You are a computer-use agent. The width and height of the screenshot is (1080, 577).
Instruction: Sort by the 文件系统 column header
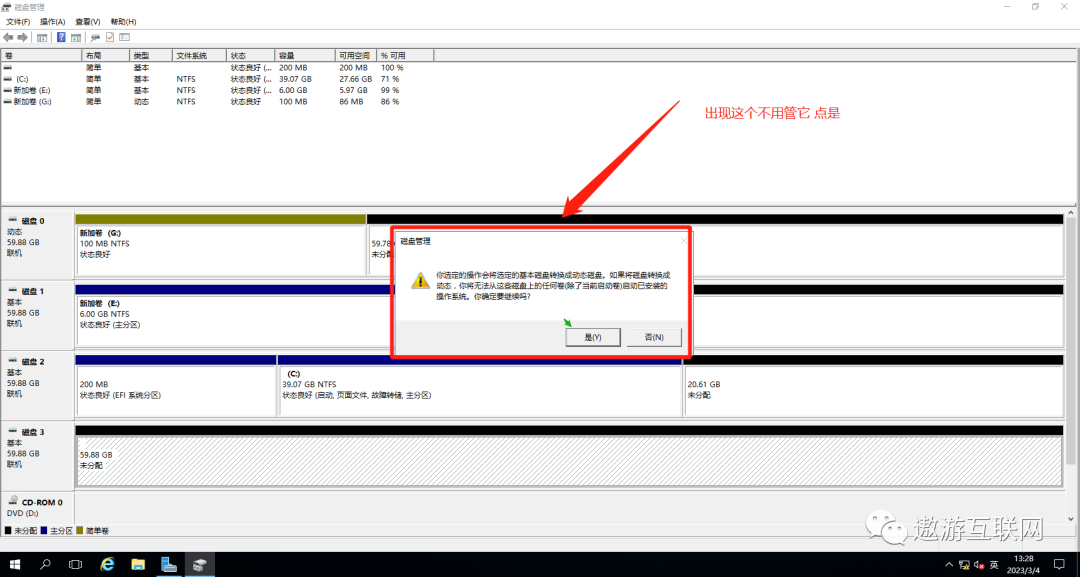199,55
